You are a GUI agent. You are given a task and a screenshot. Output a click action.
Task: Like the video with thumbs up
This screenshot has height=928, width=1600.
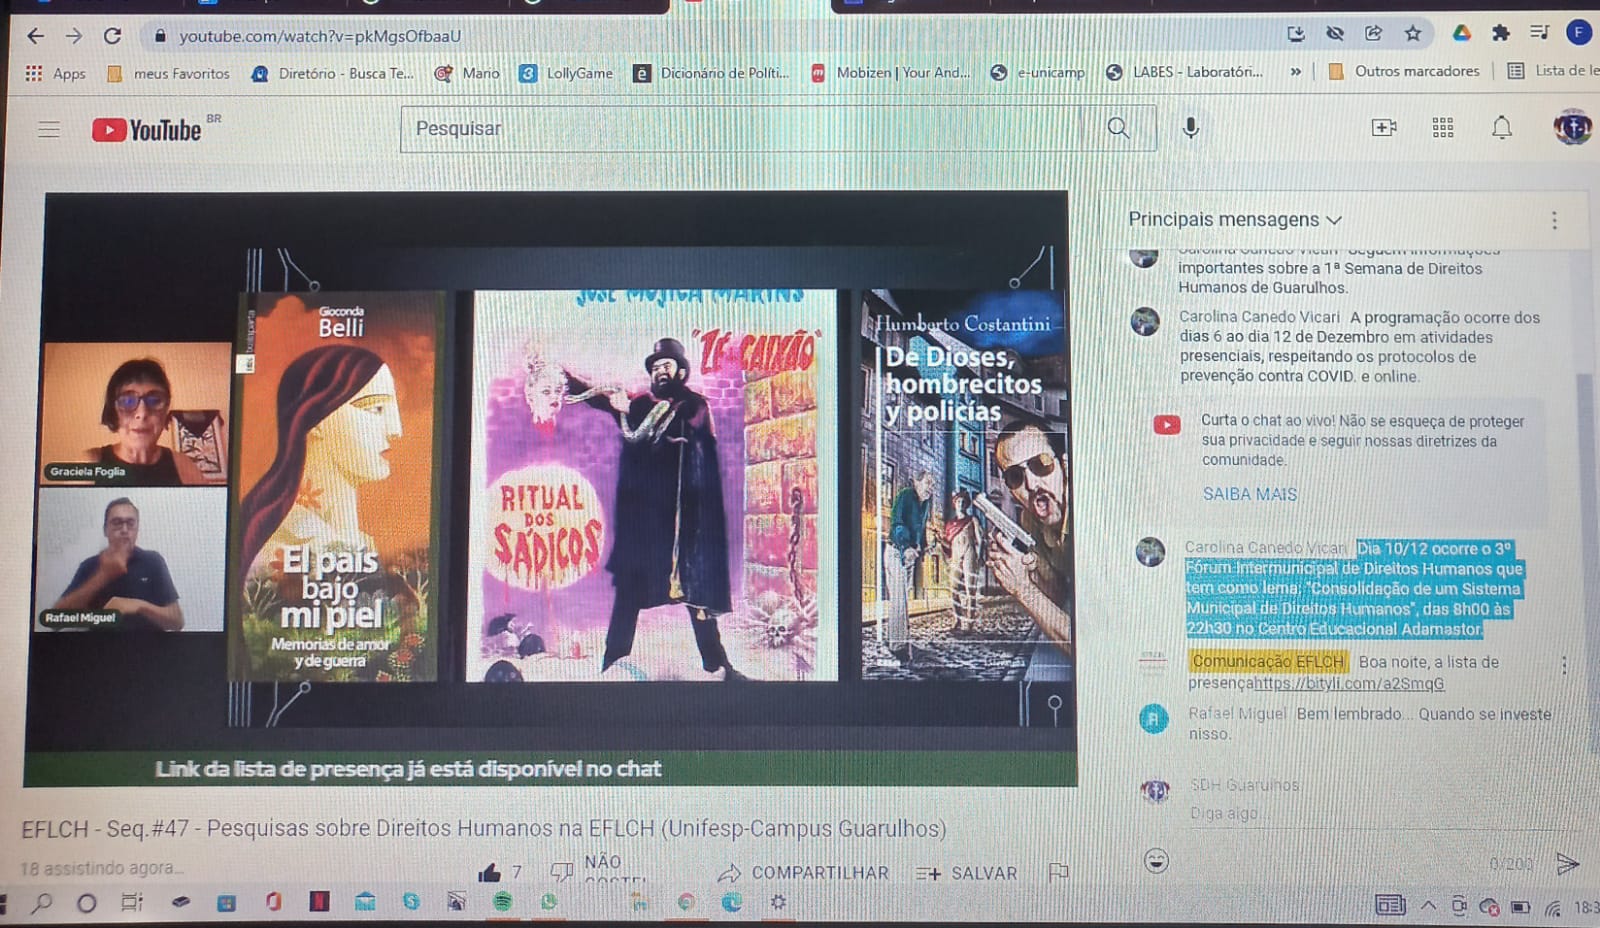[x=489, y=873]
